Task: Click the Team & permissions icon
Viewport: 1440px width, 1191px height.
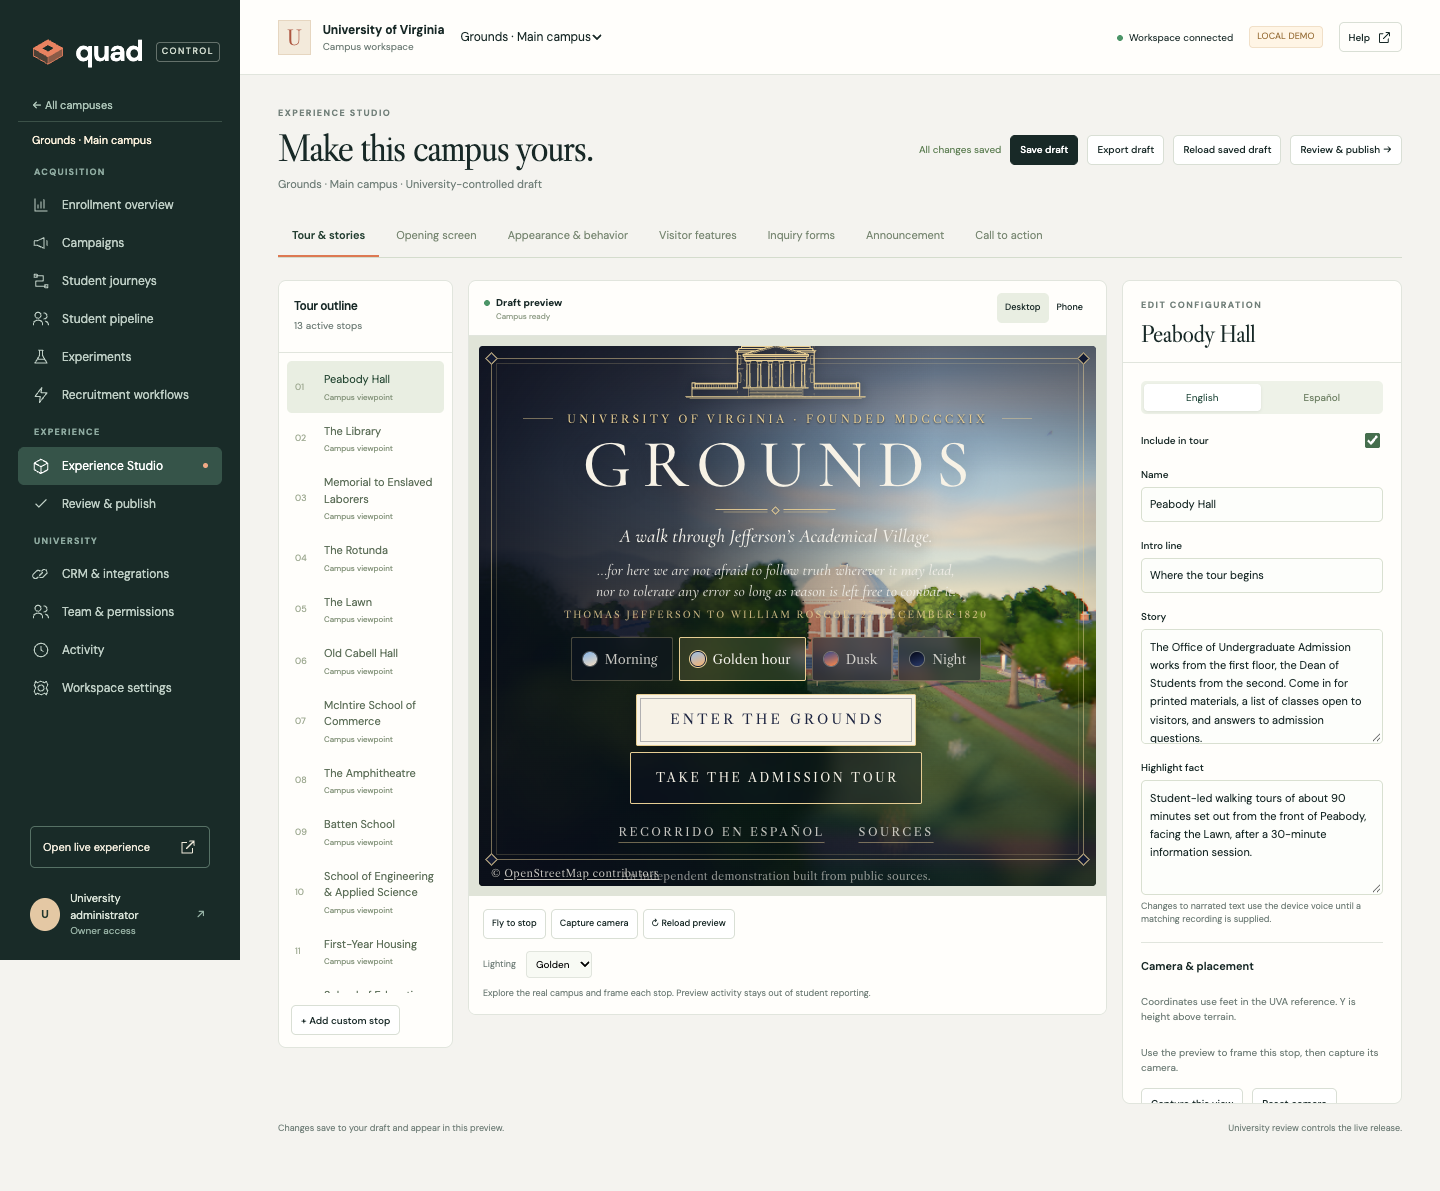Action: (41, 612)
